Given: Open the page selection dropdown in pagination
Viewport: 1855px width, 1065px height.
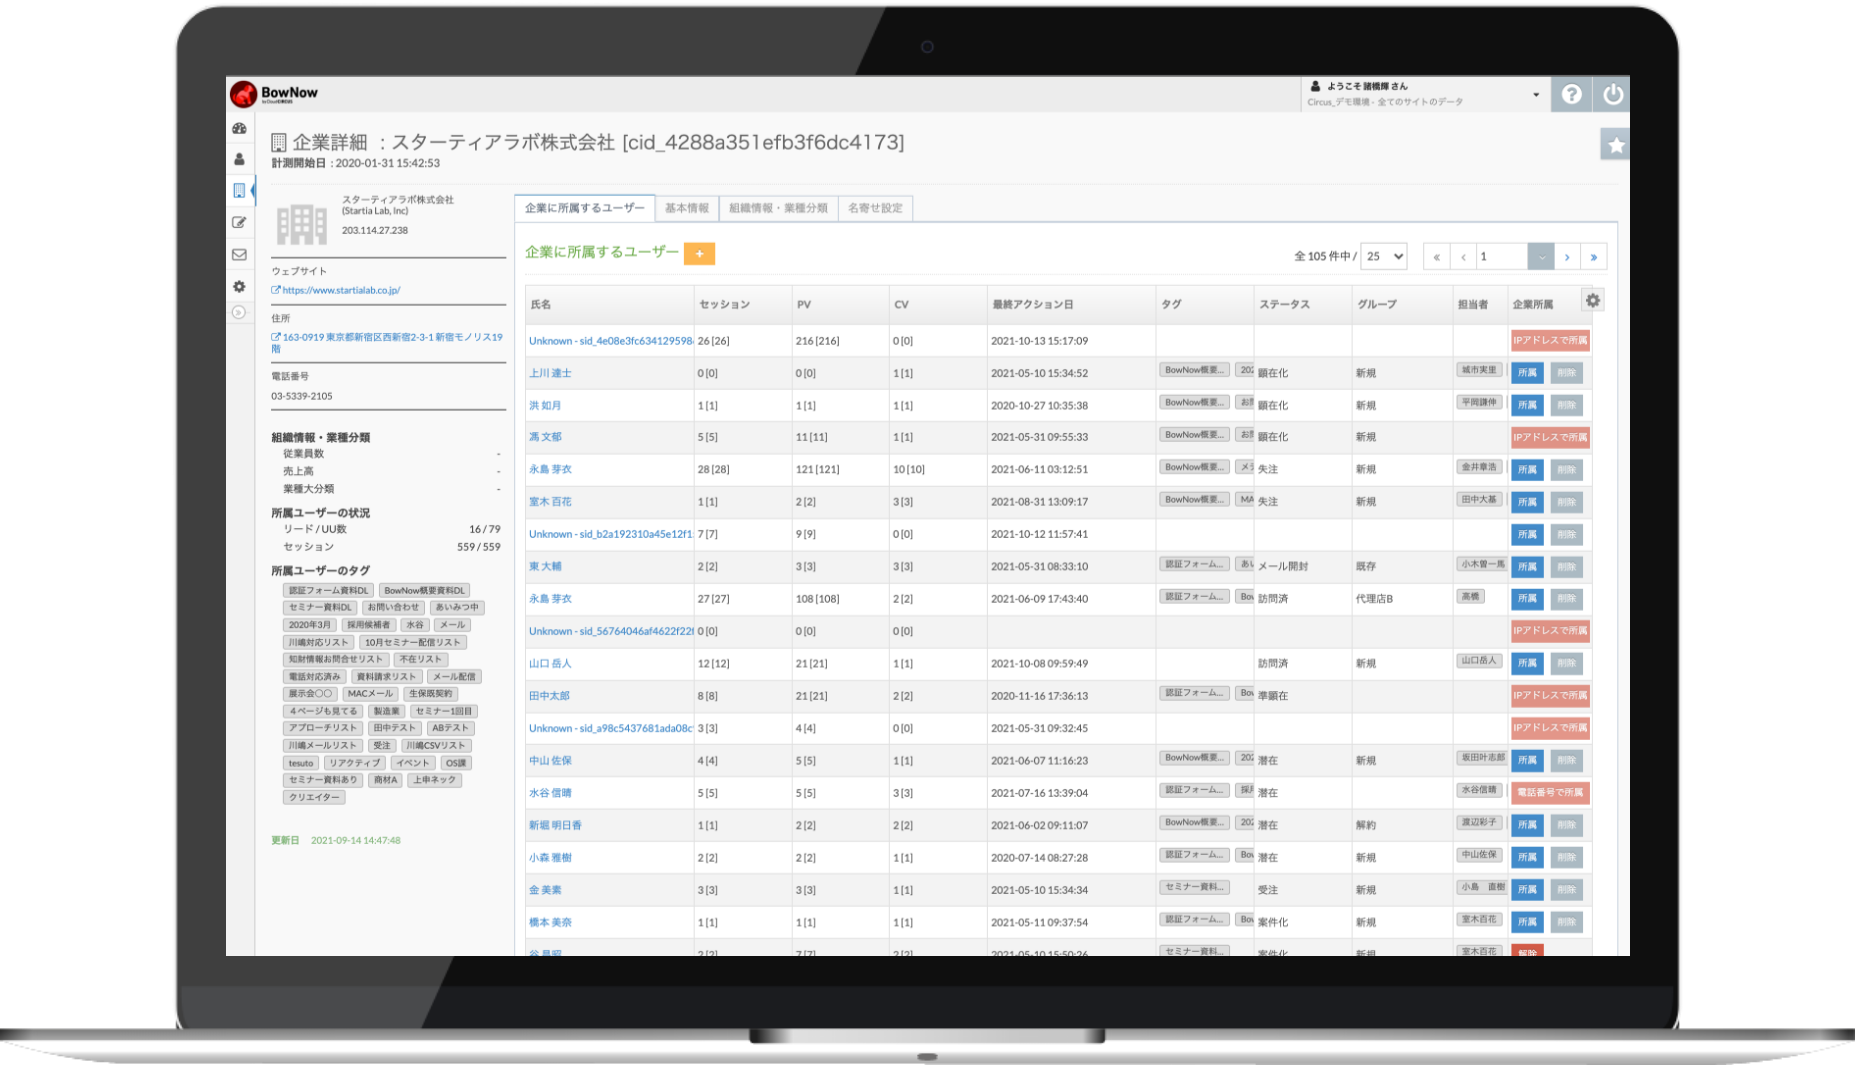Looking at the screenshot, I should click(x=1539, y=256).
